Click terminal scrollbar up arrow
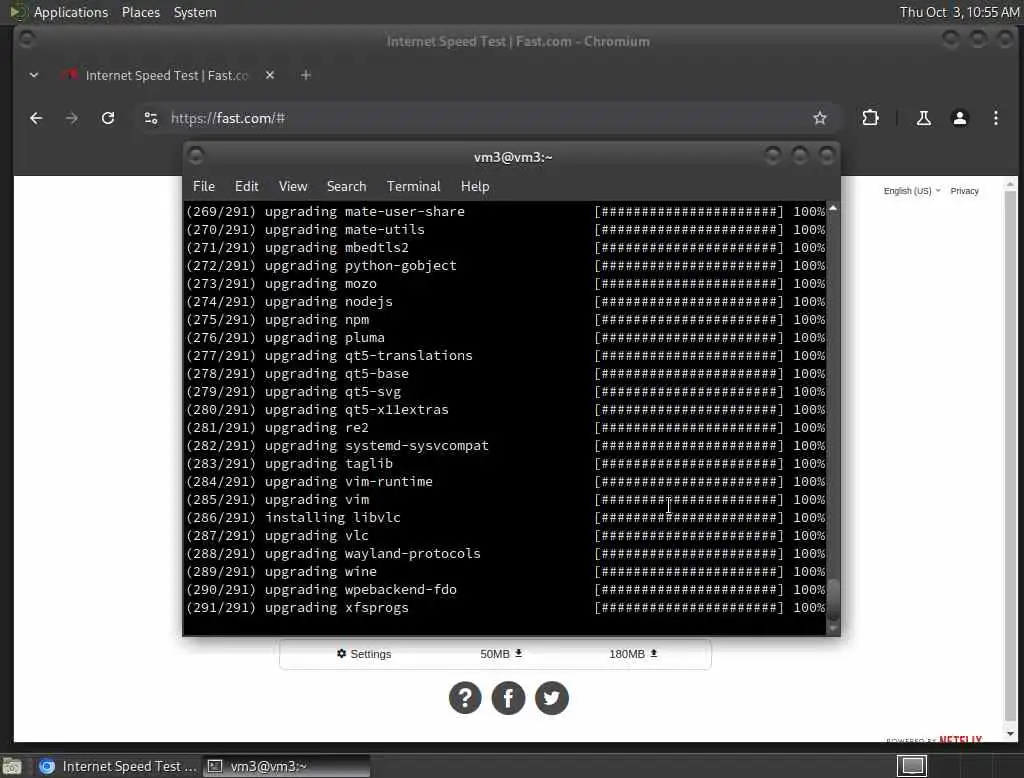Viewport: 1024px width, 778px height. point(833,208)
